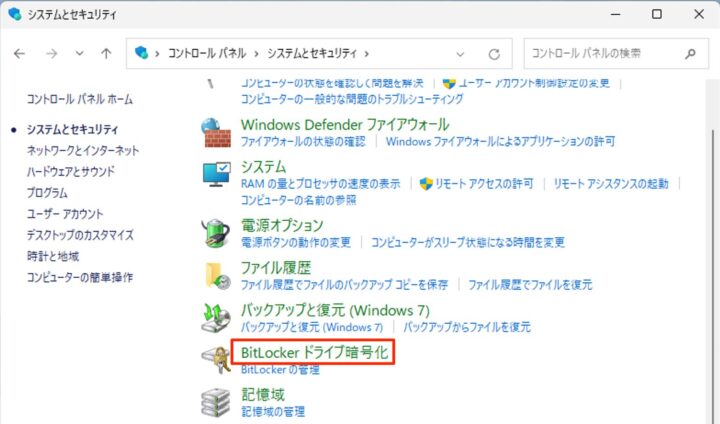The width and height of the screenshot is (720, 424).
Task: Open システム heading link
Action: pyautogui.click(x=264, y=166)
